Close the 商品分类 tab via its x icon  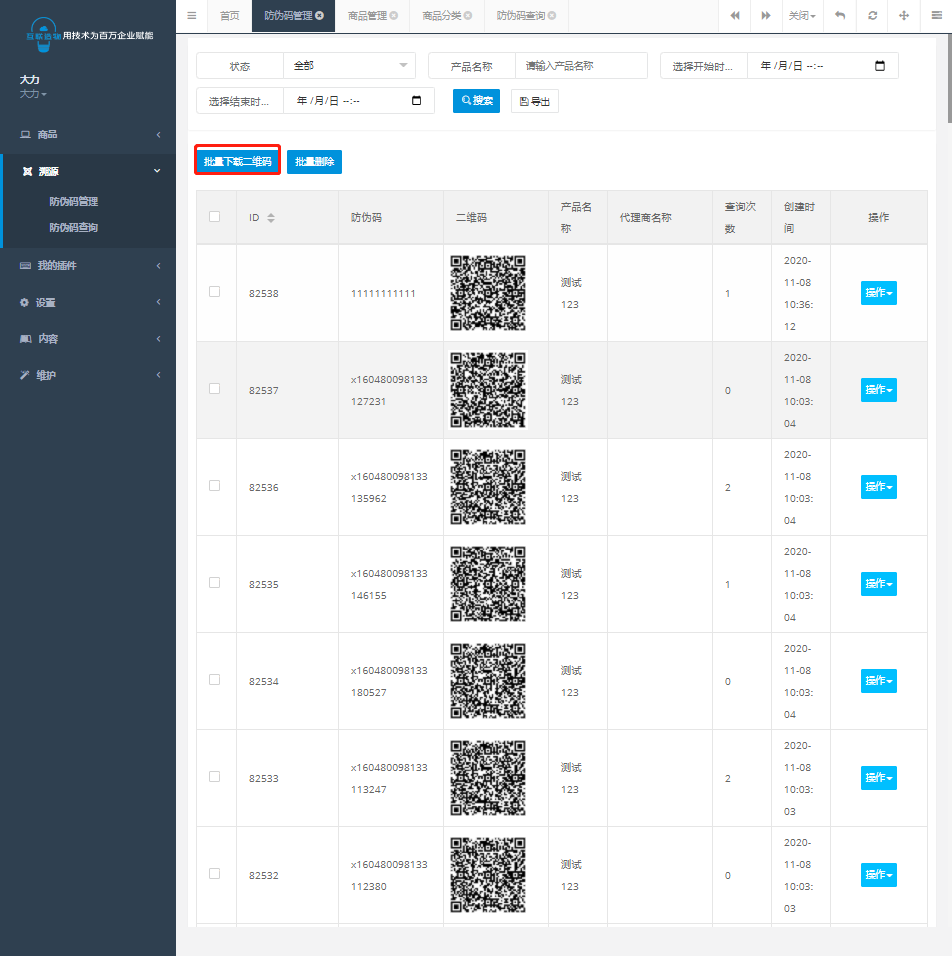(468, 16)
